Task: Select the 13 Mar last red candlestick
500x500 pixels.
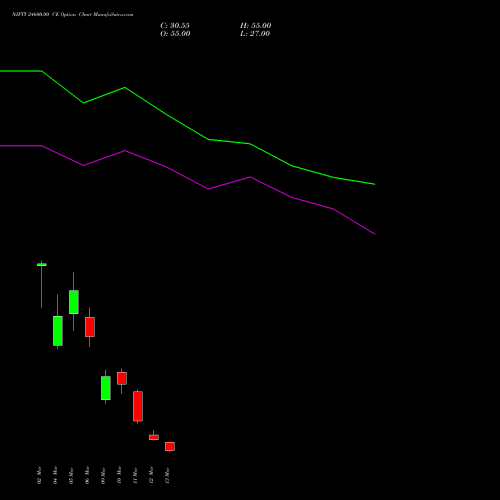Action: pyautogui.click(x=170, y=446)
